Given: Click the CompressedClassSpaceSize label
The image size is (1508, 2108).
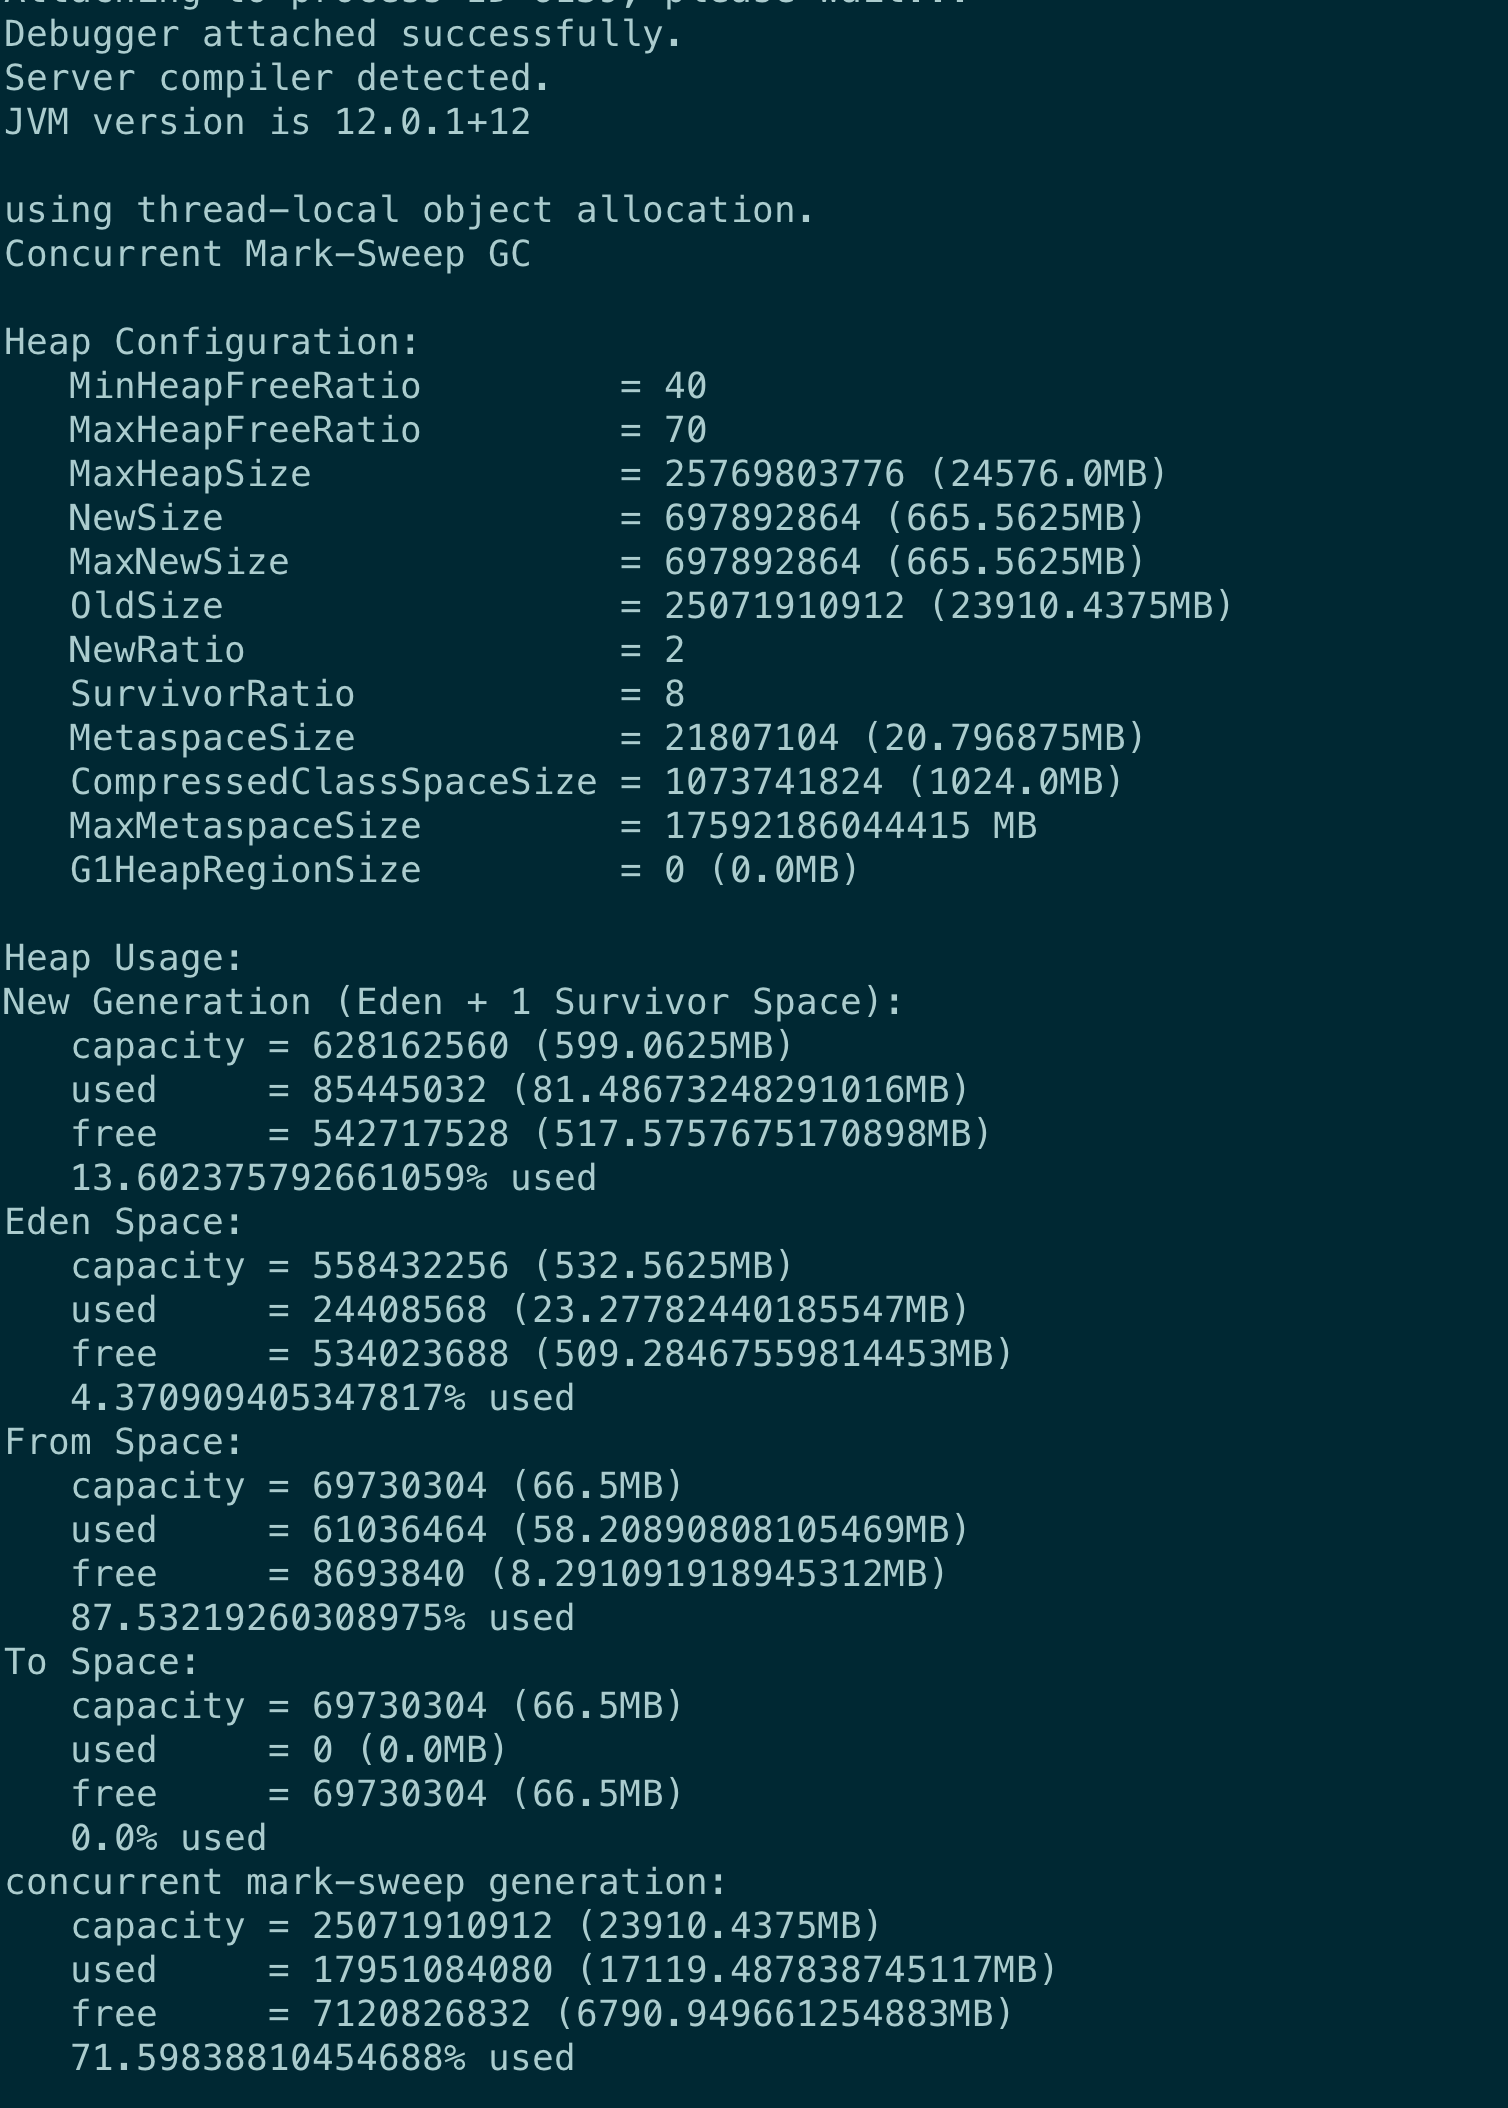Looking at the screenshot, I should click(333, 782).
